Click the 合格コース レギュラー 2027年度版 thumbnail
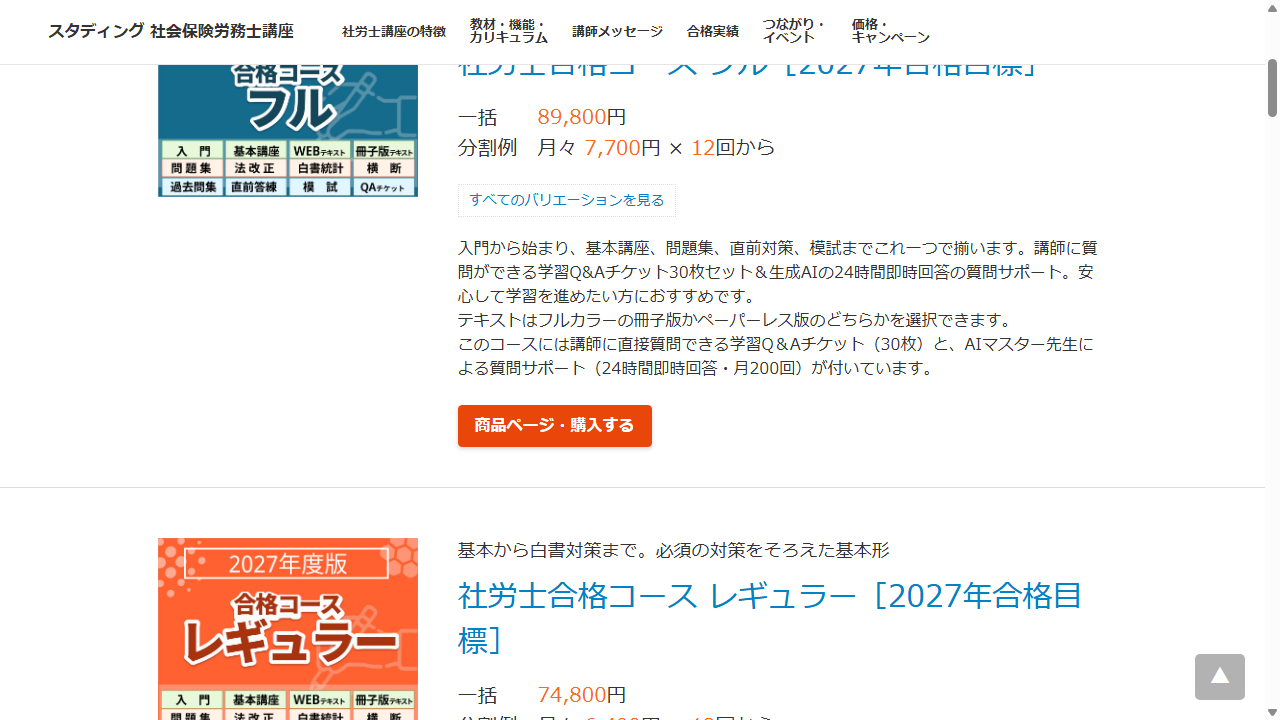1280x720 pixels. [x=288, y=629]
